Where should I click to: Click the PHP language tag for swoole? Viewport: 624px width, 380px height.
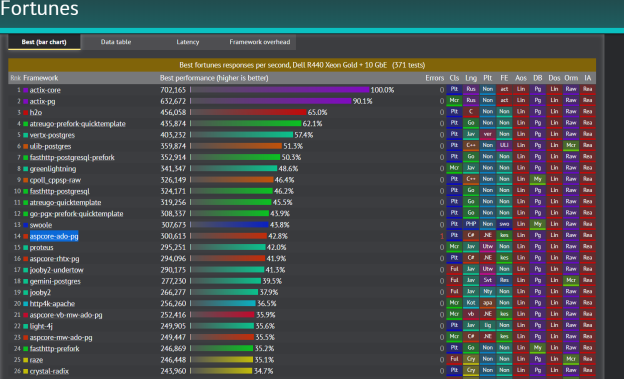coord(471,224)
